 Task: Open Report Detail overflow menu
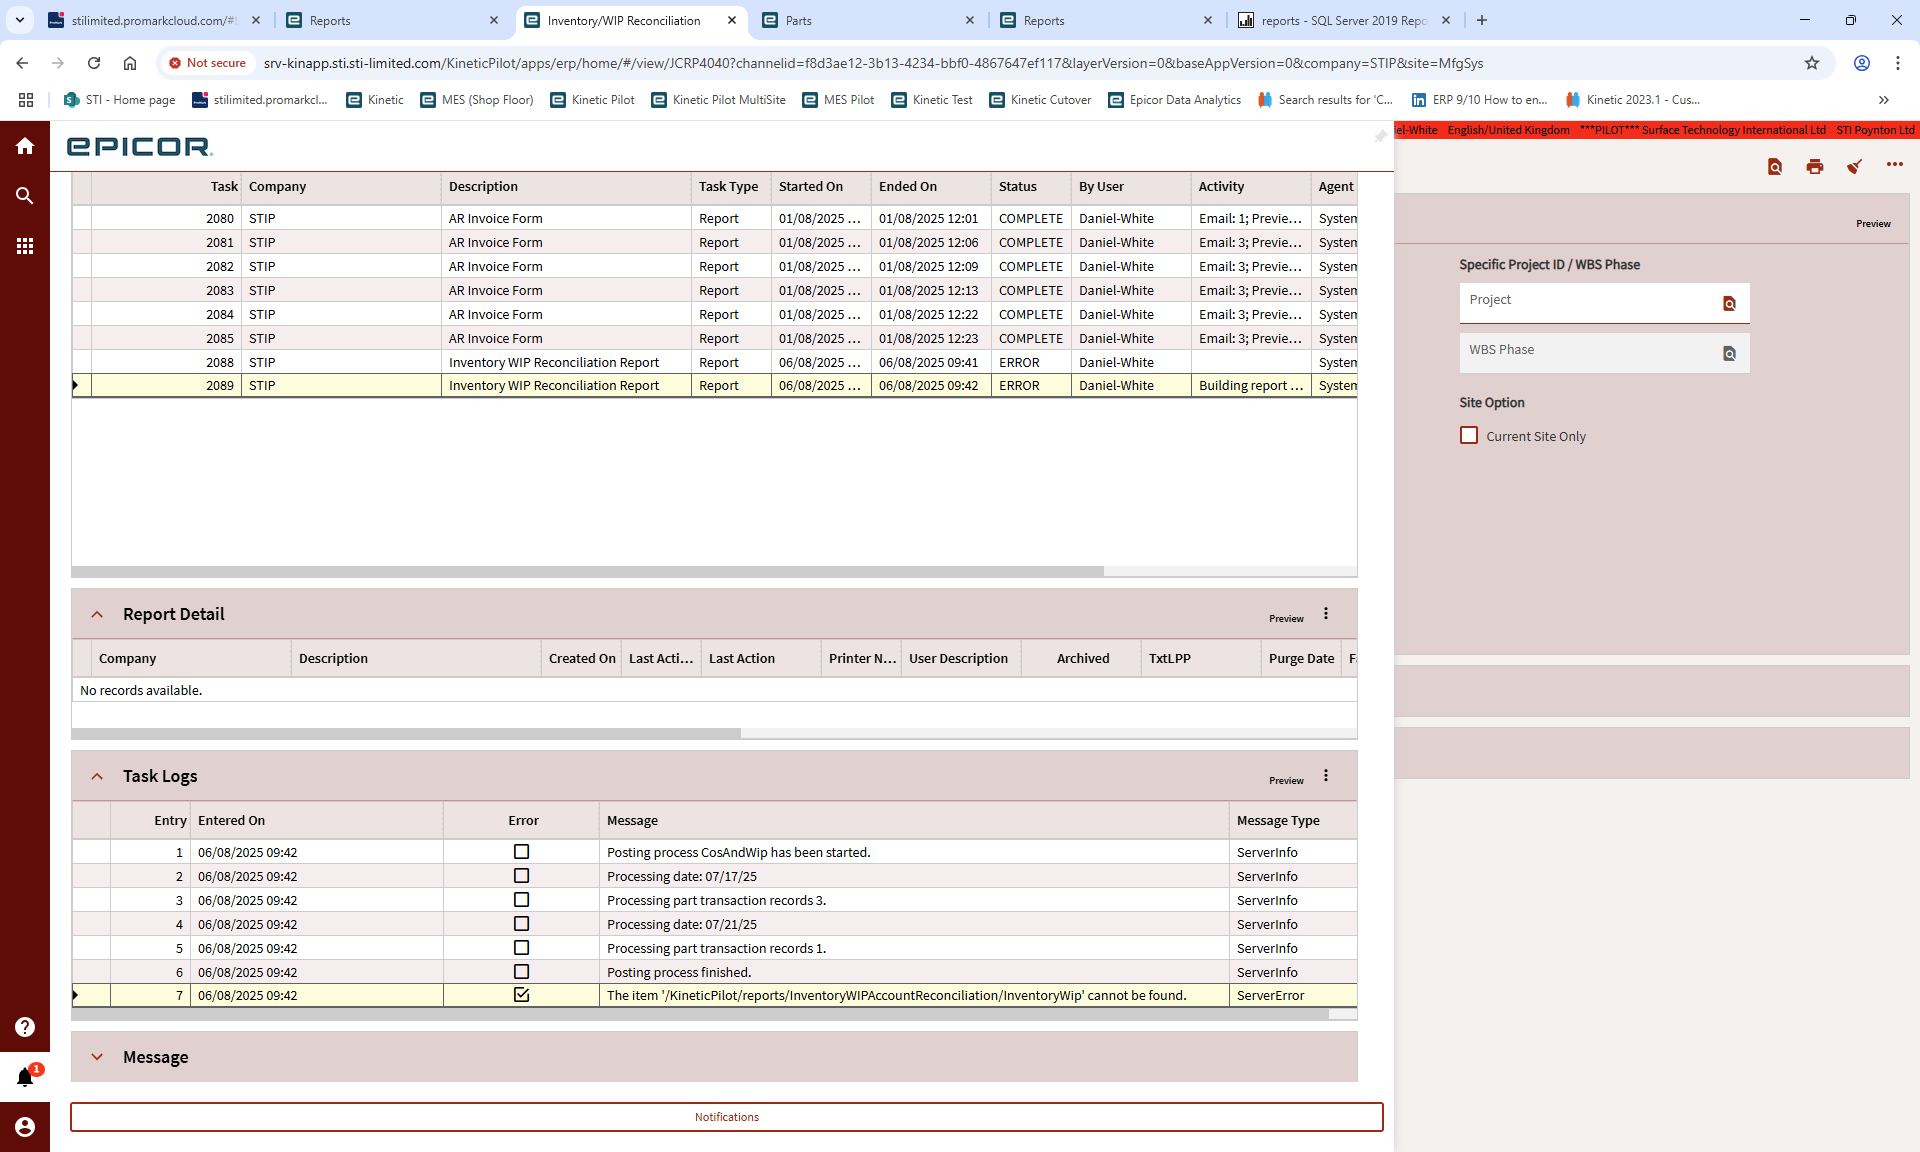pyautogui.click(x=1326, y=614)
